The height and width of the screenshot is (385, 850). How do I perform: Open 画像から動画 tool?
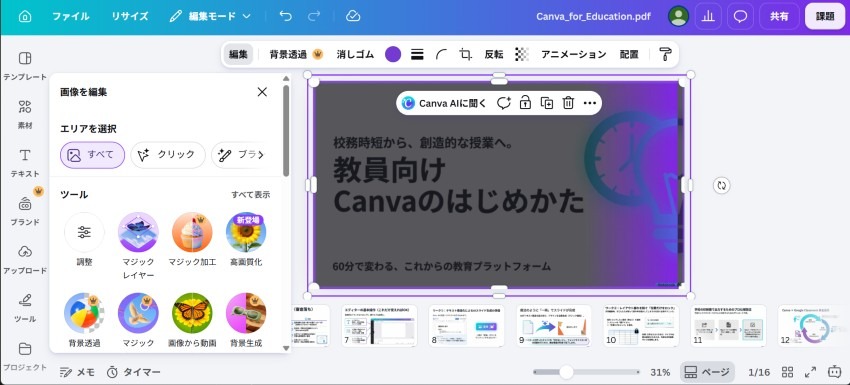(192, 320)
